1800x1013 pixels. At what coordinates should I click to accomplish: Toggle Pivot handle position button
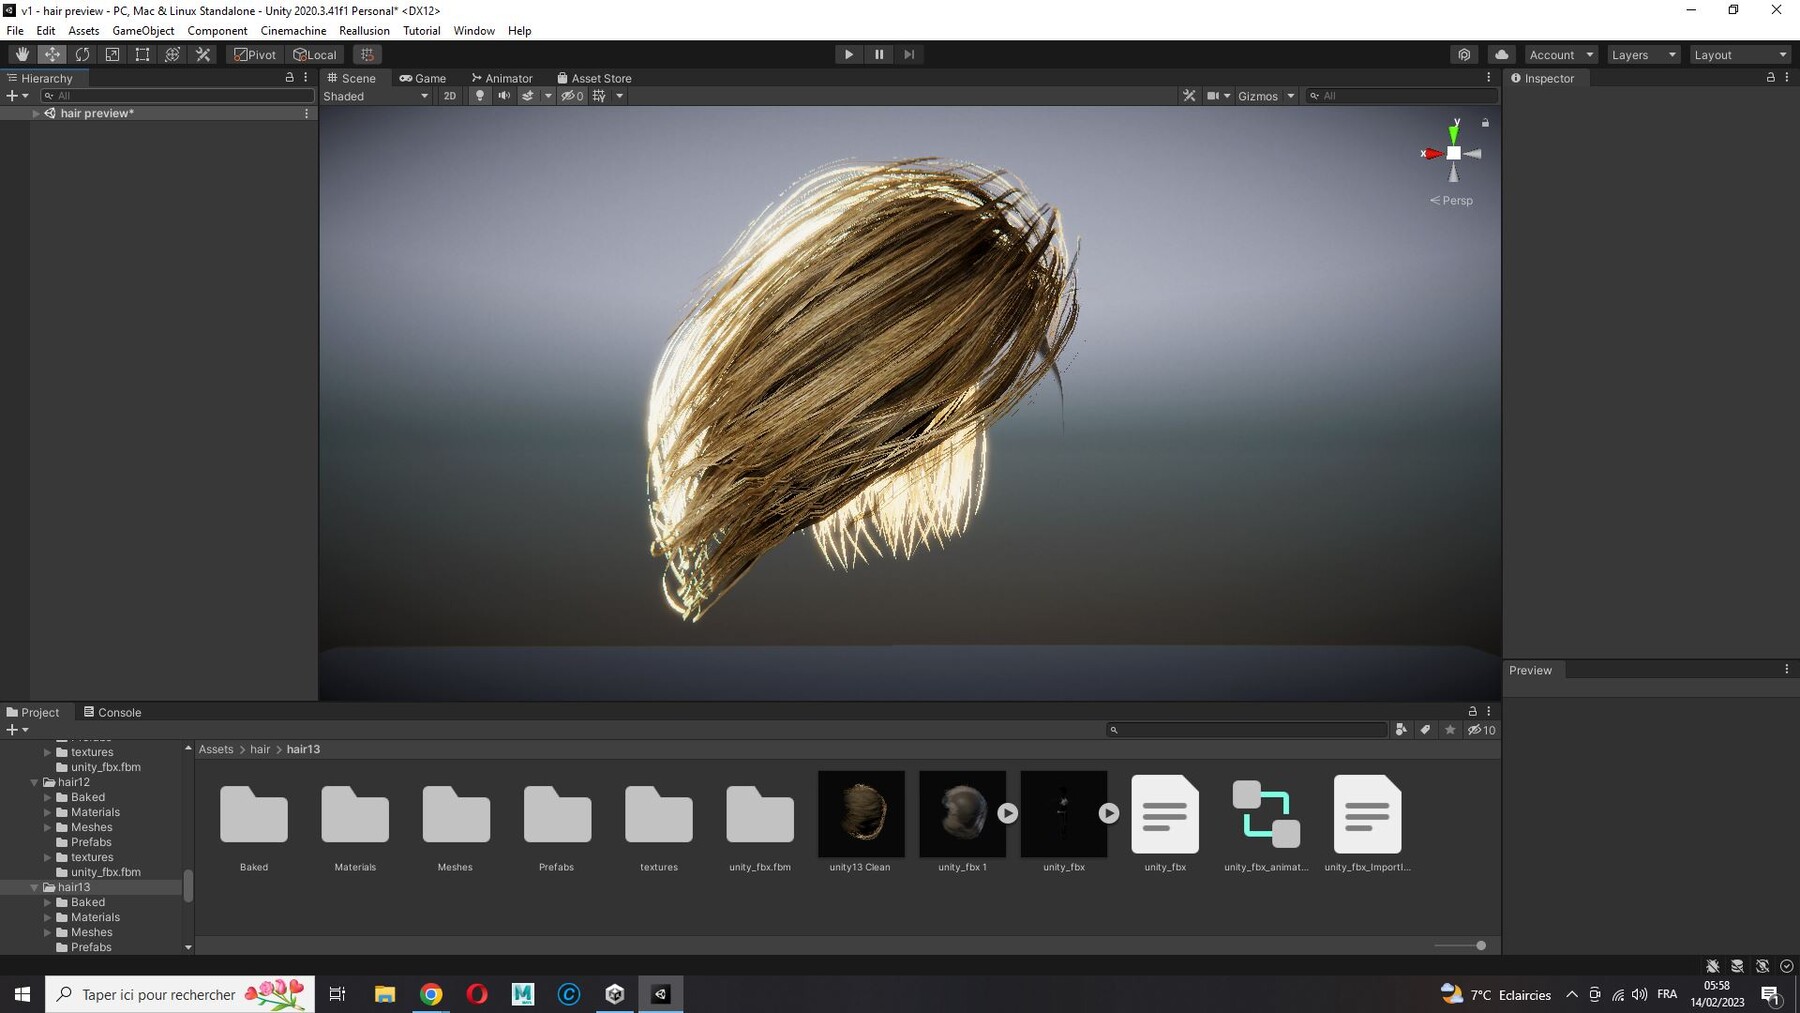[x=255, y=55]
